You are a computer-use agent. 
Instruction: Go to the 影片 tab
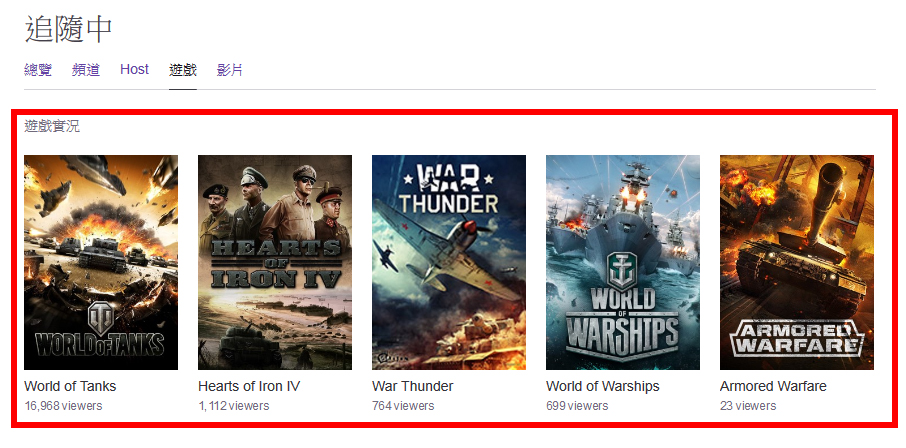click(230, 70)
